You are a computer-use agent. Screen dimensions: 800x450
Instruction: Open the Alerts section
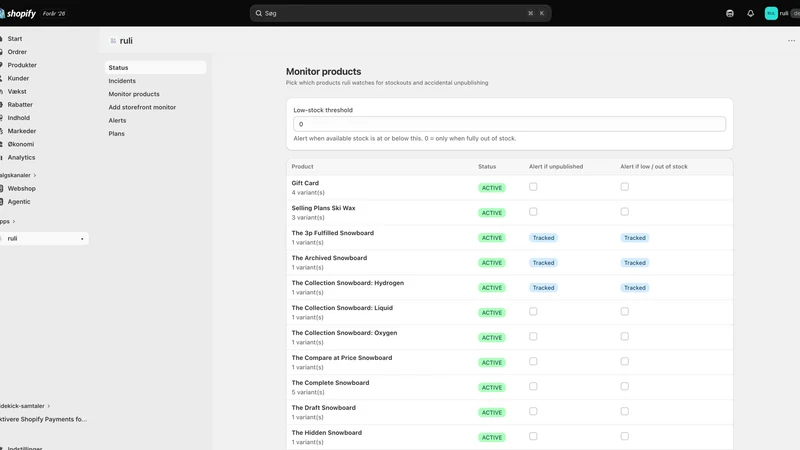pos(117,120)
